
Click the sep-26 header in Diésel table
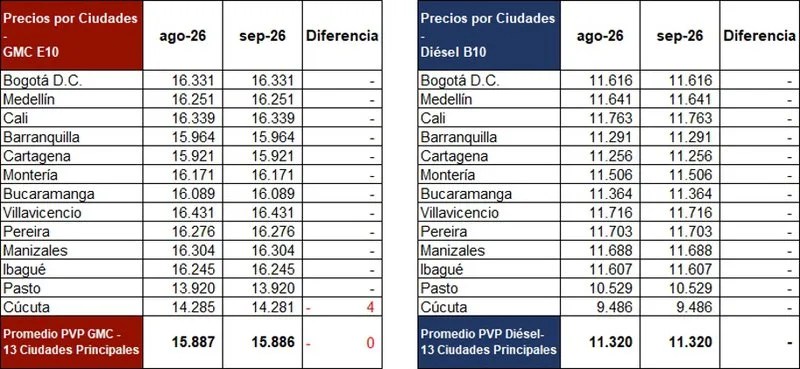tap(680, 36)
